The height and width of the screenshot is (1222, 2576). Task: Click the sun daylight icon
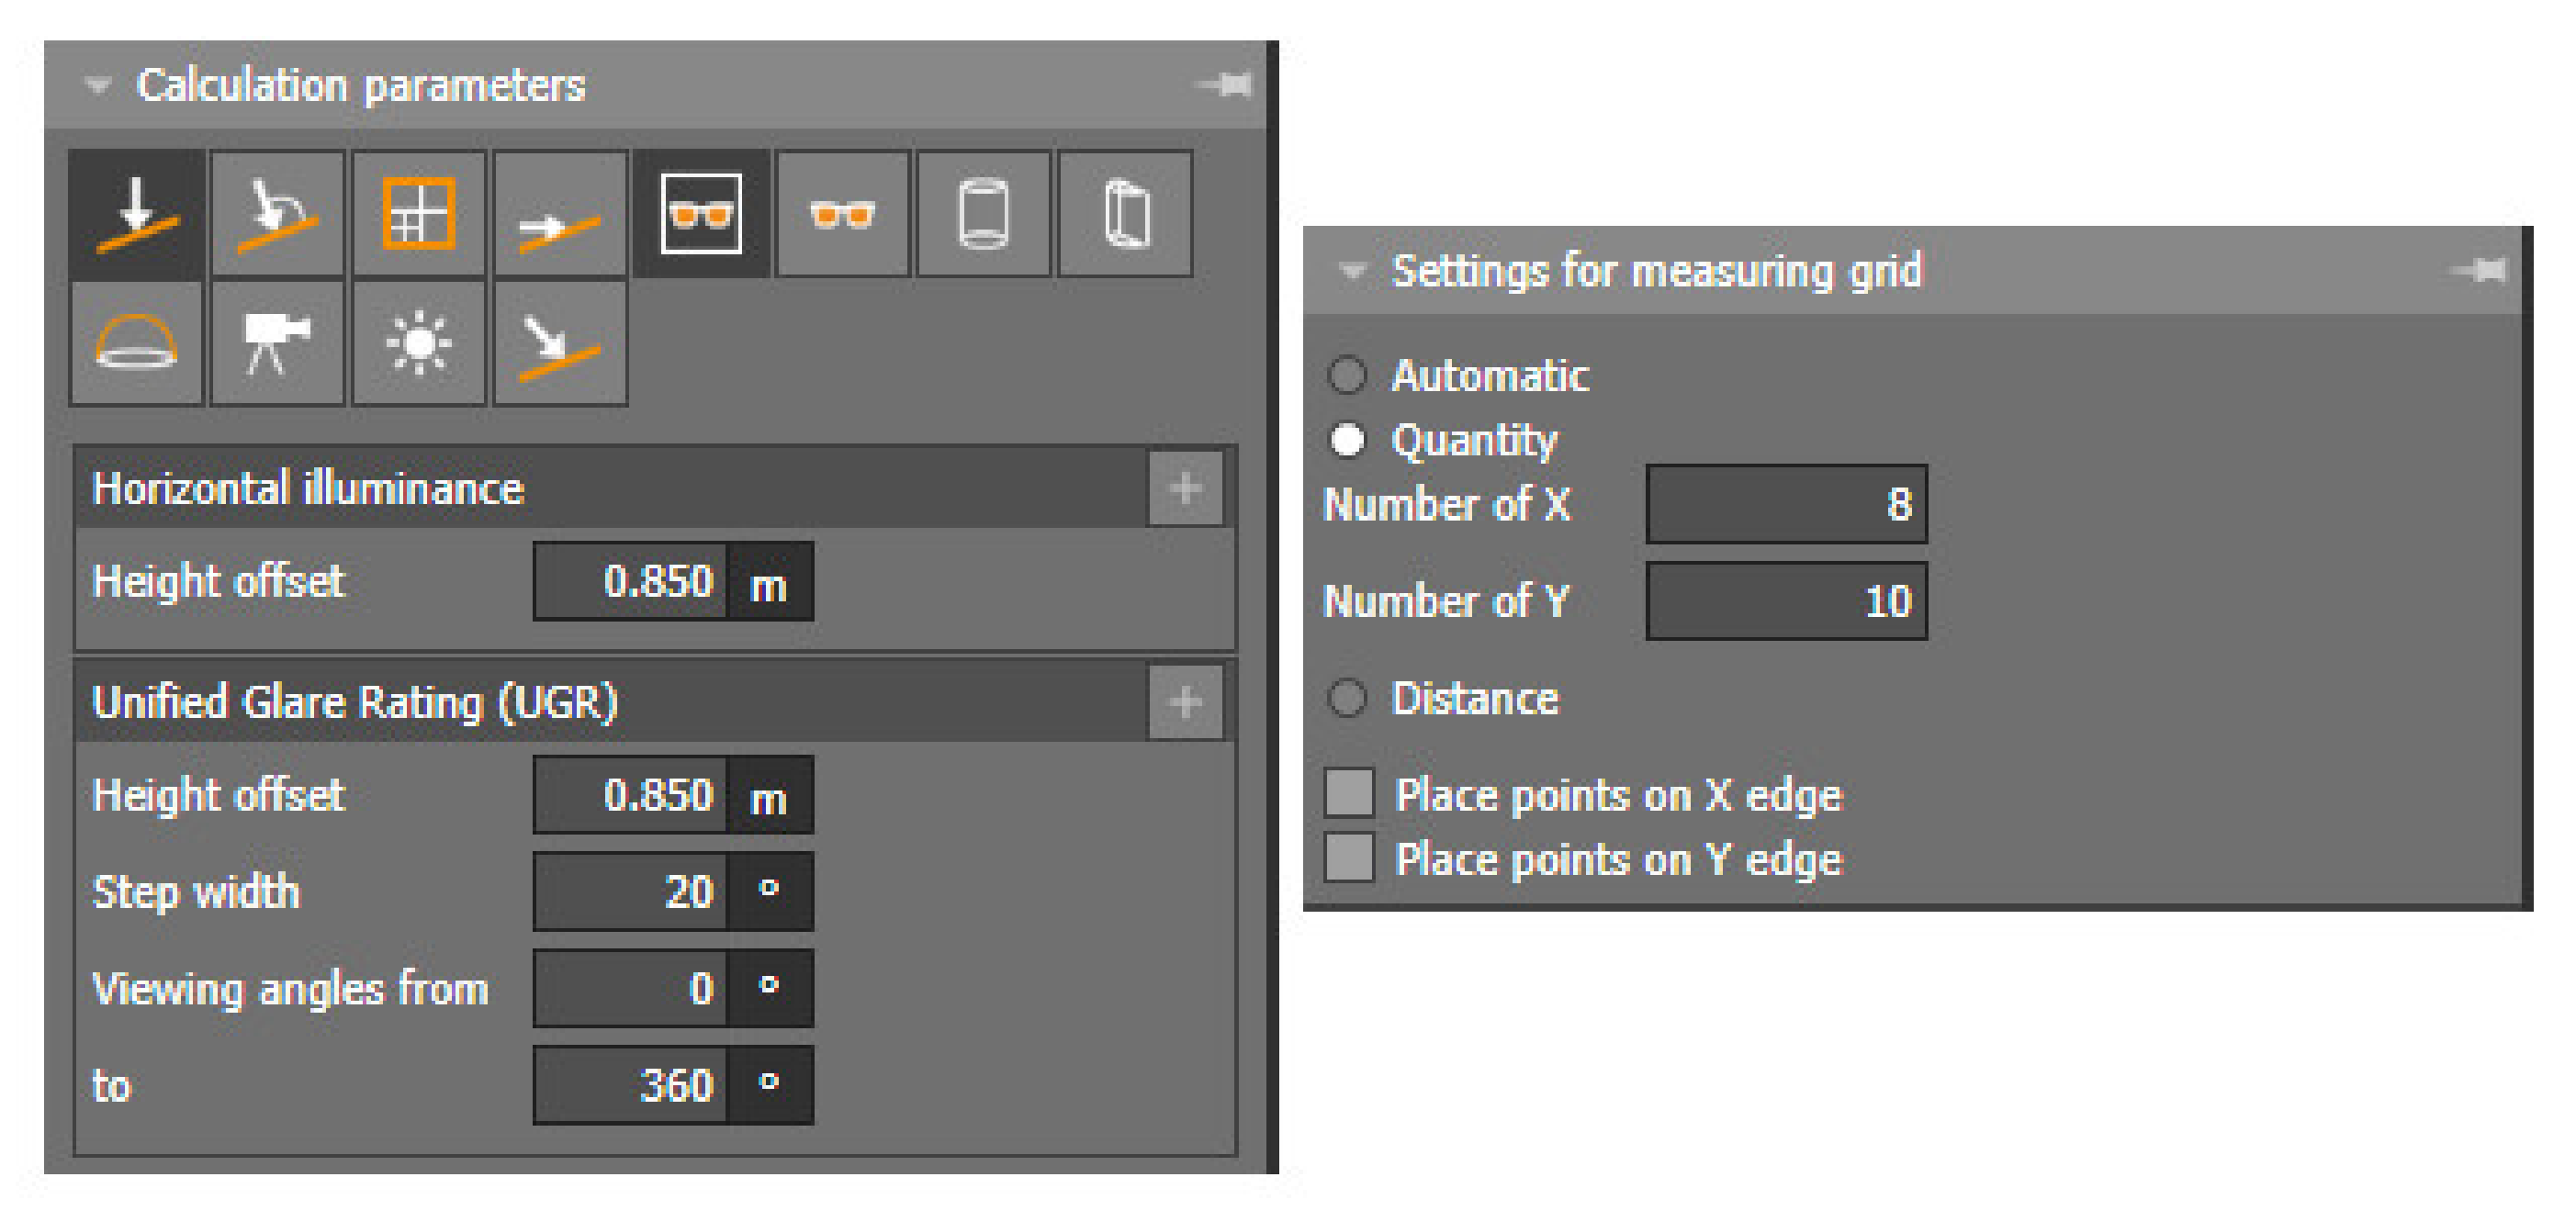419,343
